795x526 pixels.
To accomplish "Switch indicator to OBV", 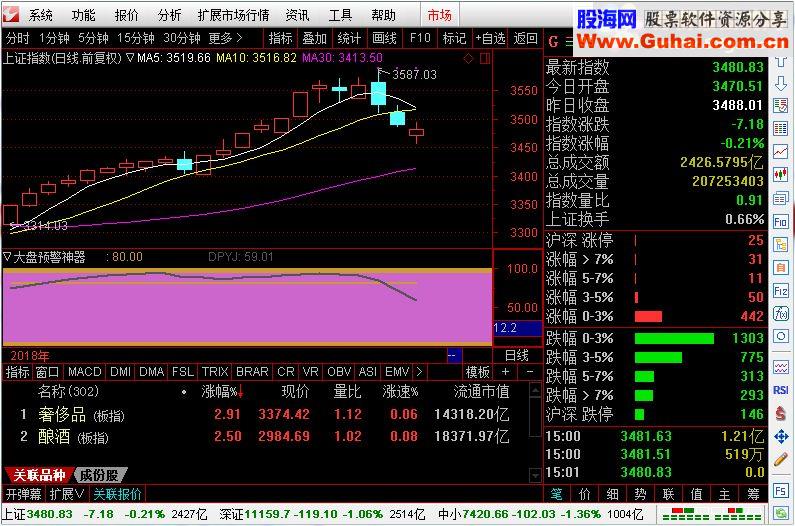I will click(x=339, y=372).
